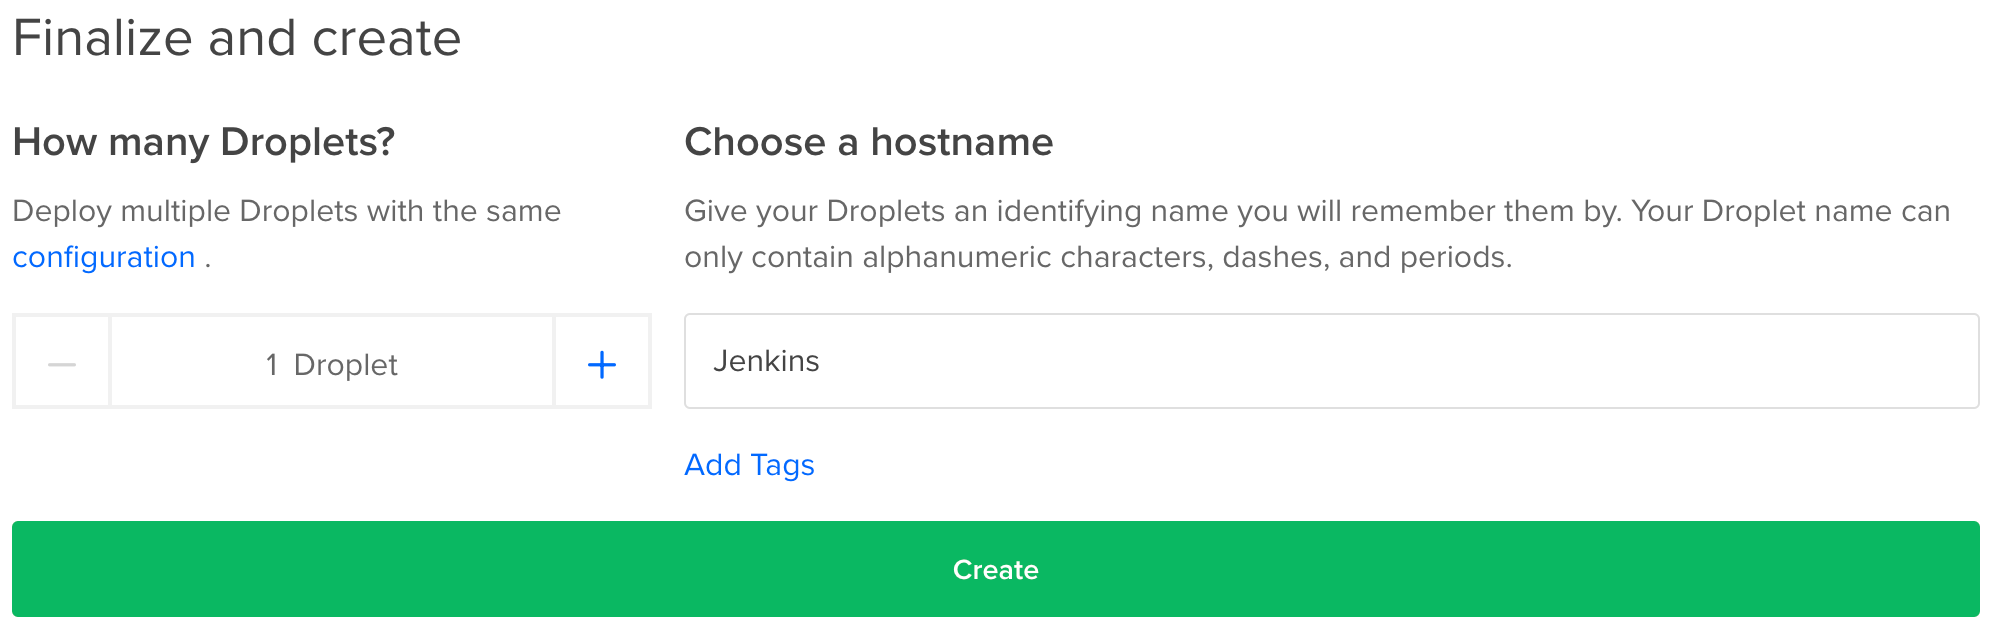Click the word "Finalize" in page title

[102, 39]
